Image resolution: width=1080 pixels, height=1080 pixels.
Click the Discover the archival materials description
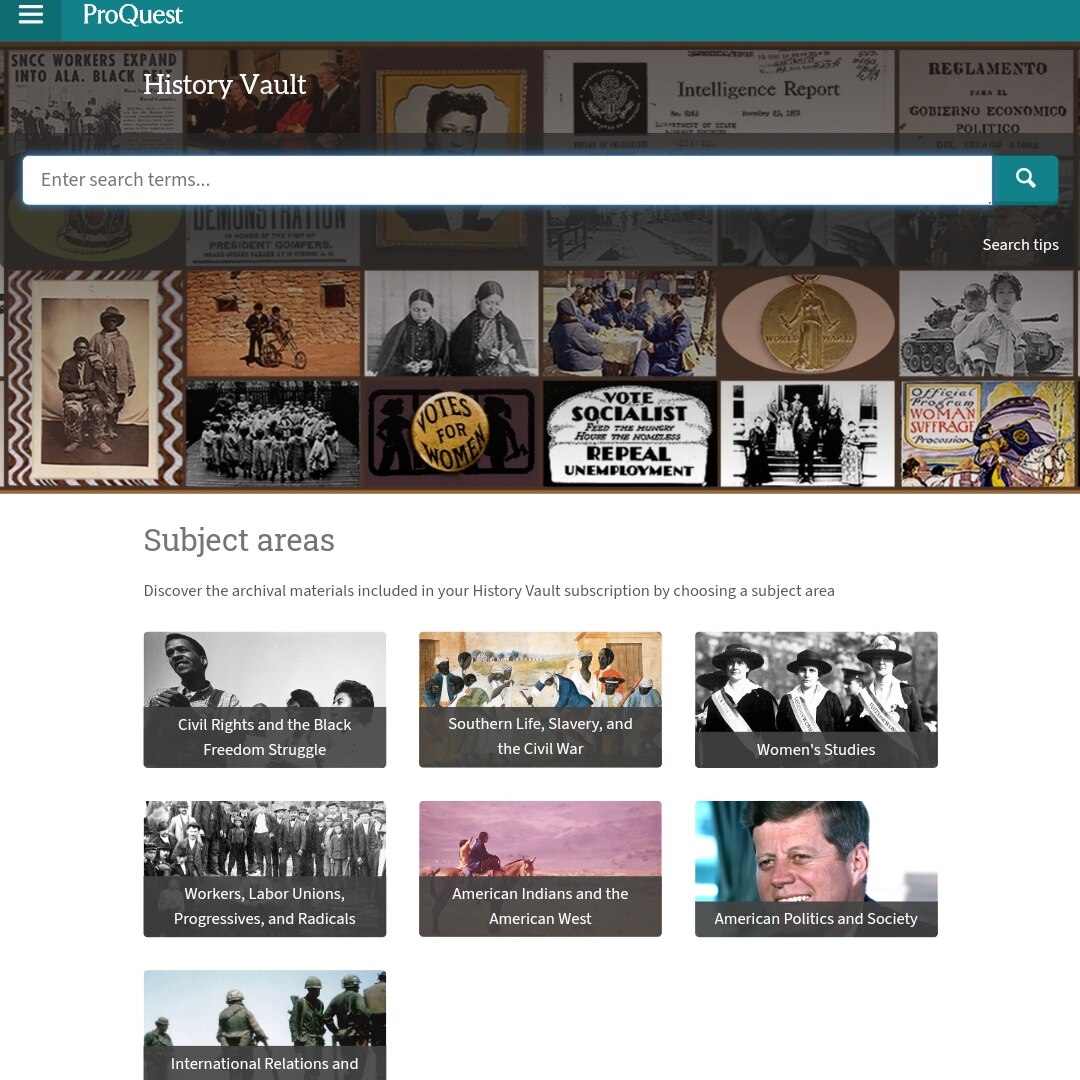coord(489,591)
